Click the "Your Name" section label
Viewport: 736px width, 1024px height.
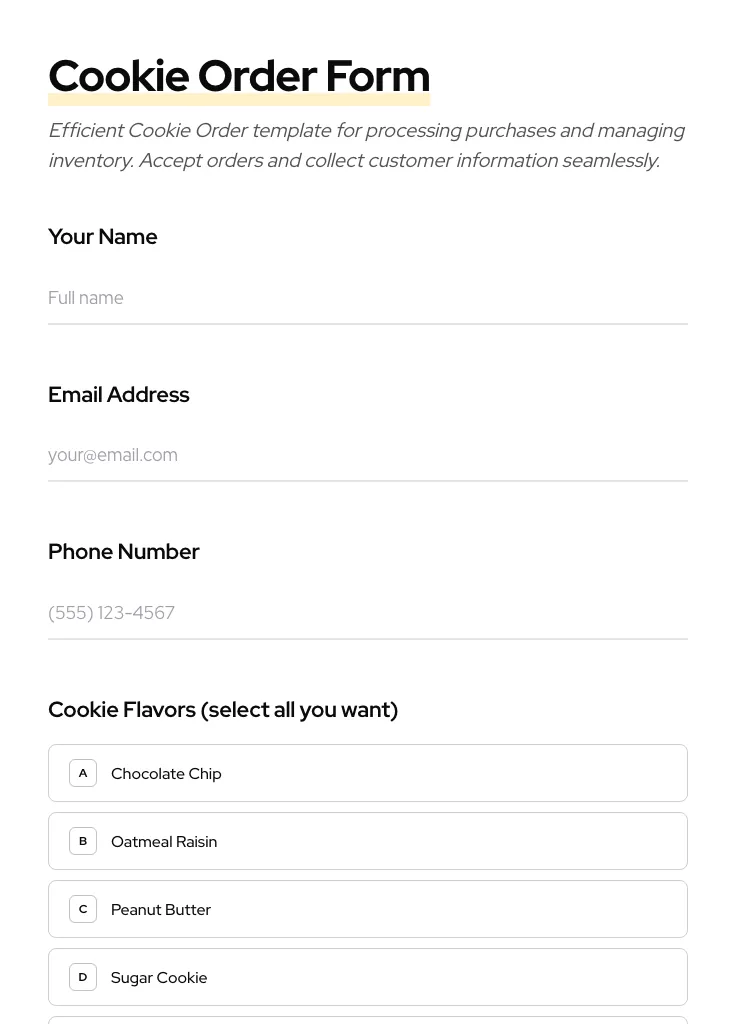pos(102,236)
